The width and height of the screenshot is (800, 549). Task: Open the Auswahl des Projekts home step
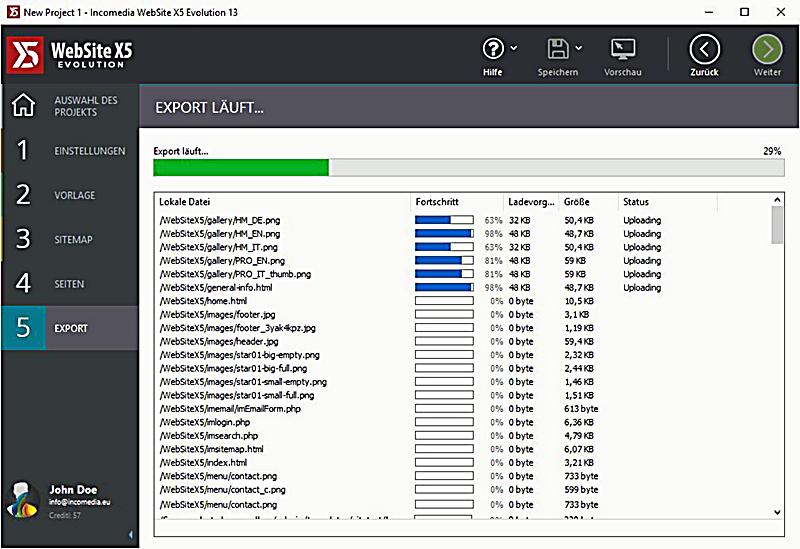[x=70, y=106]
